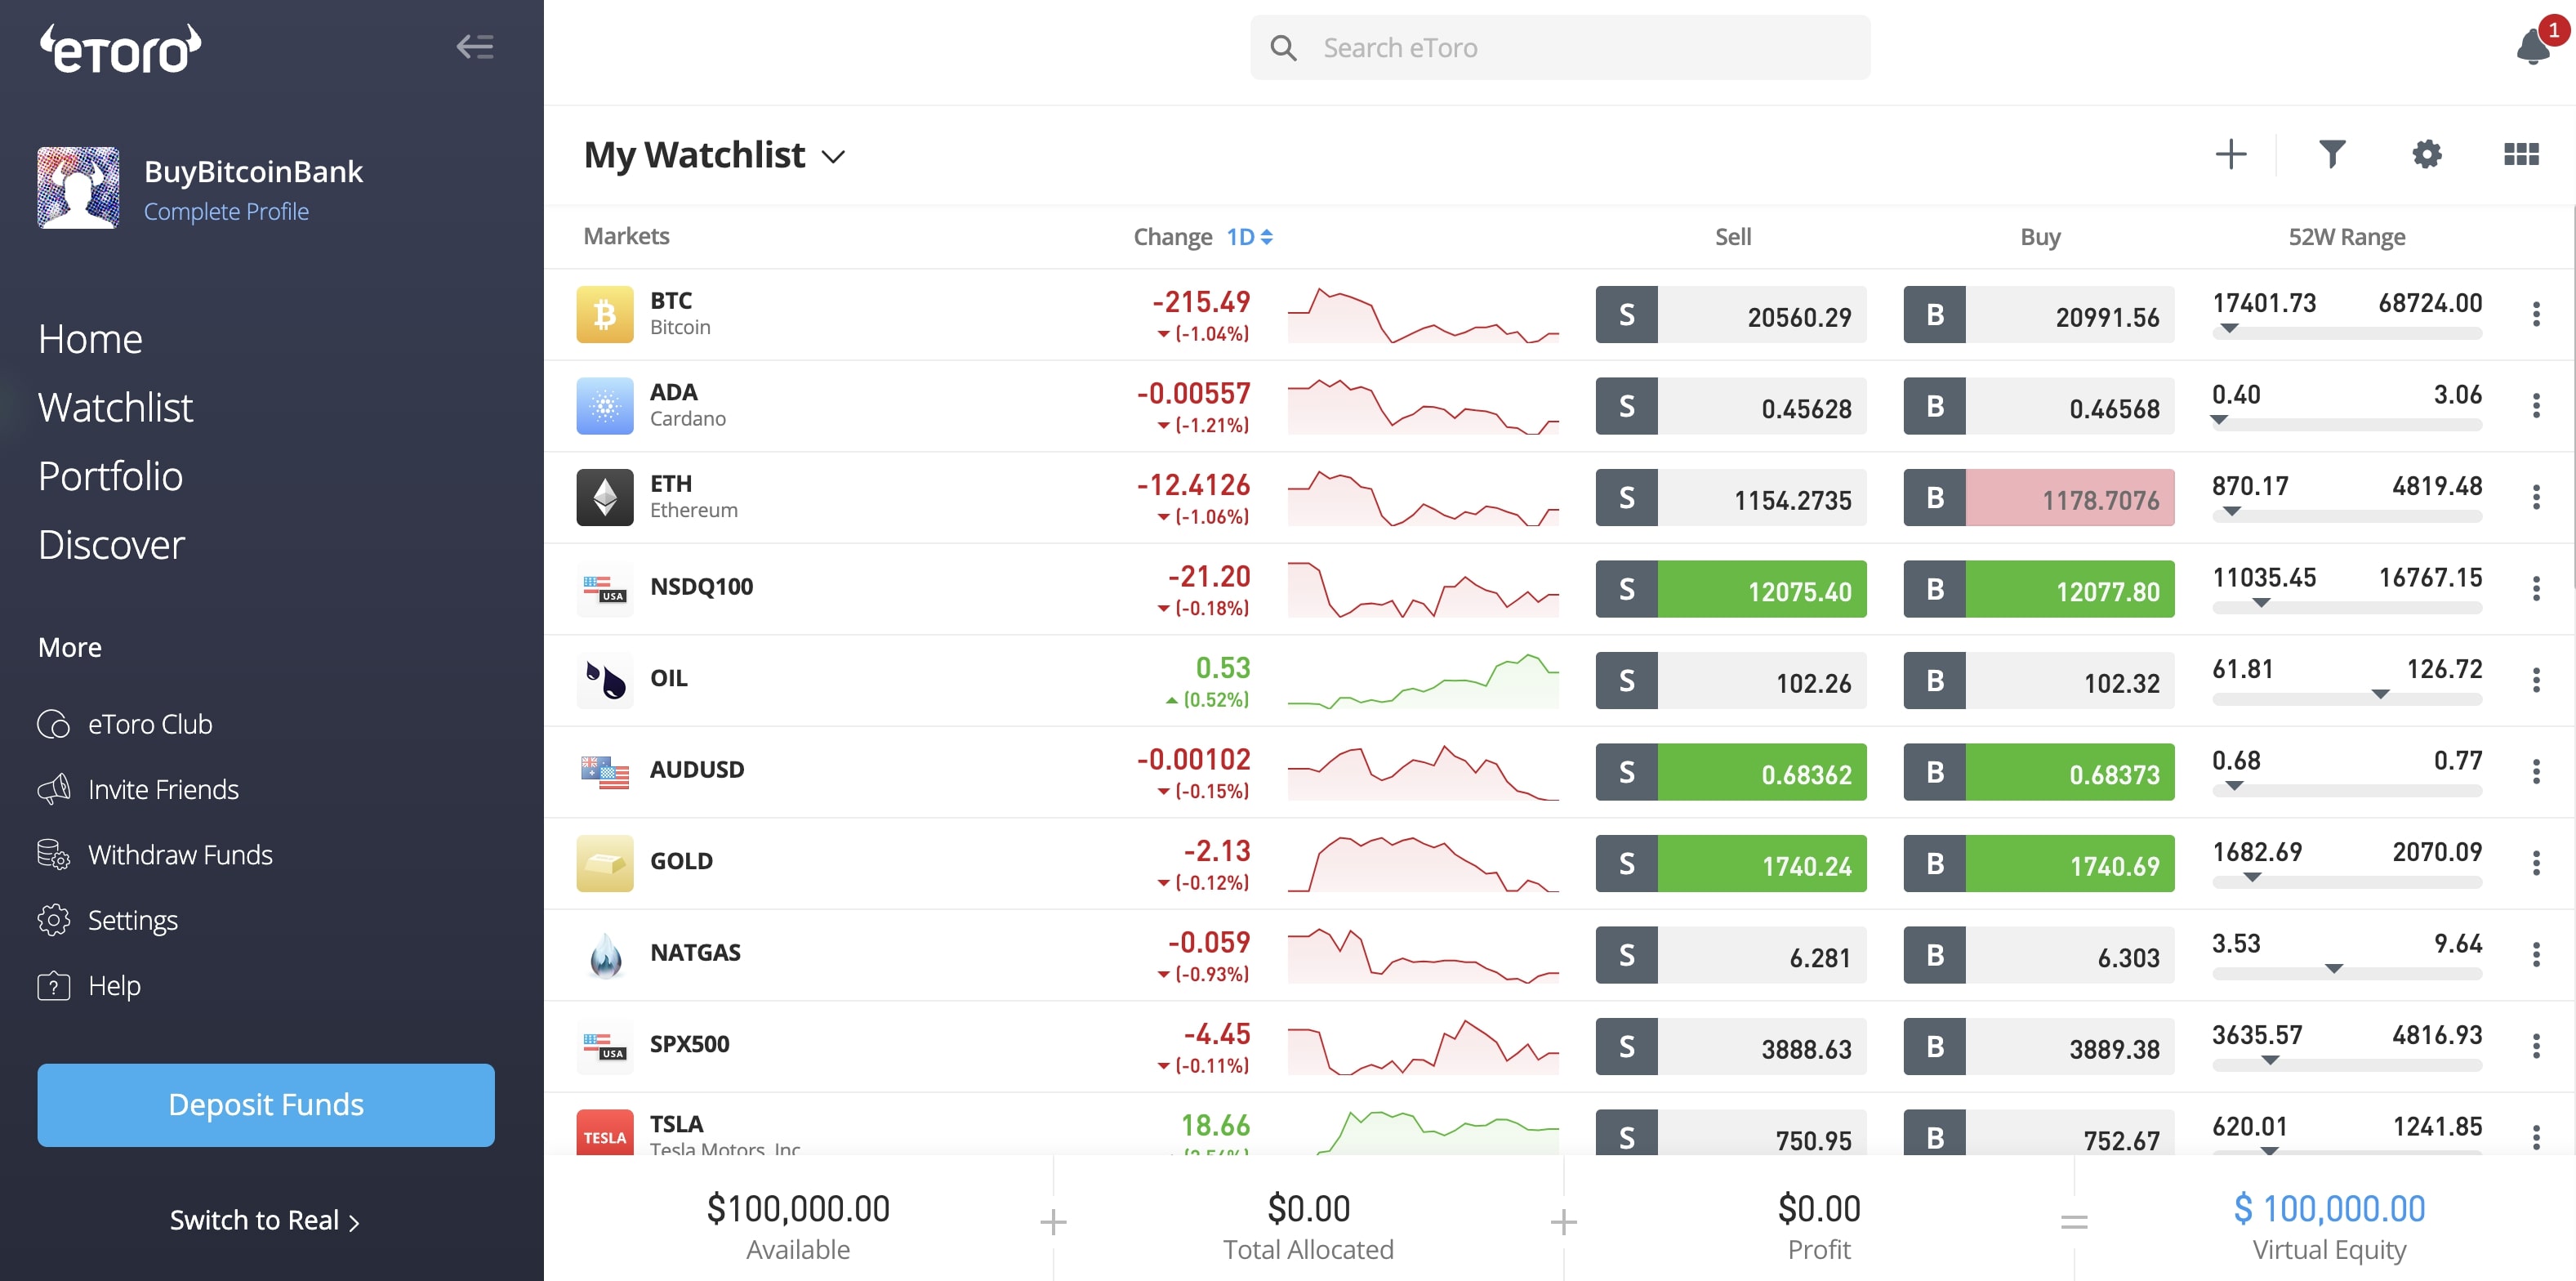Click the AUDUSD flags icon

(x=605, y=772)
